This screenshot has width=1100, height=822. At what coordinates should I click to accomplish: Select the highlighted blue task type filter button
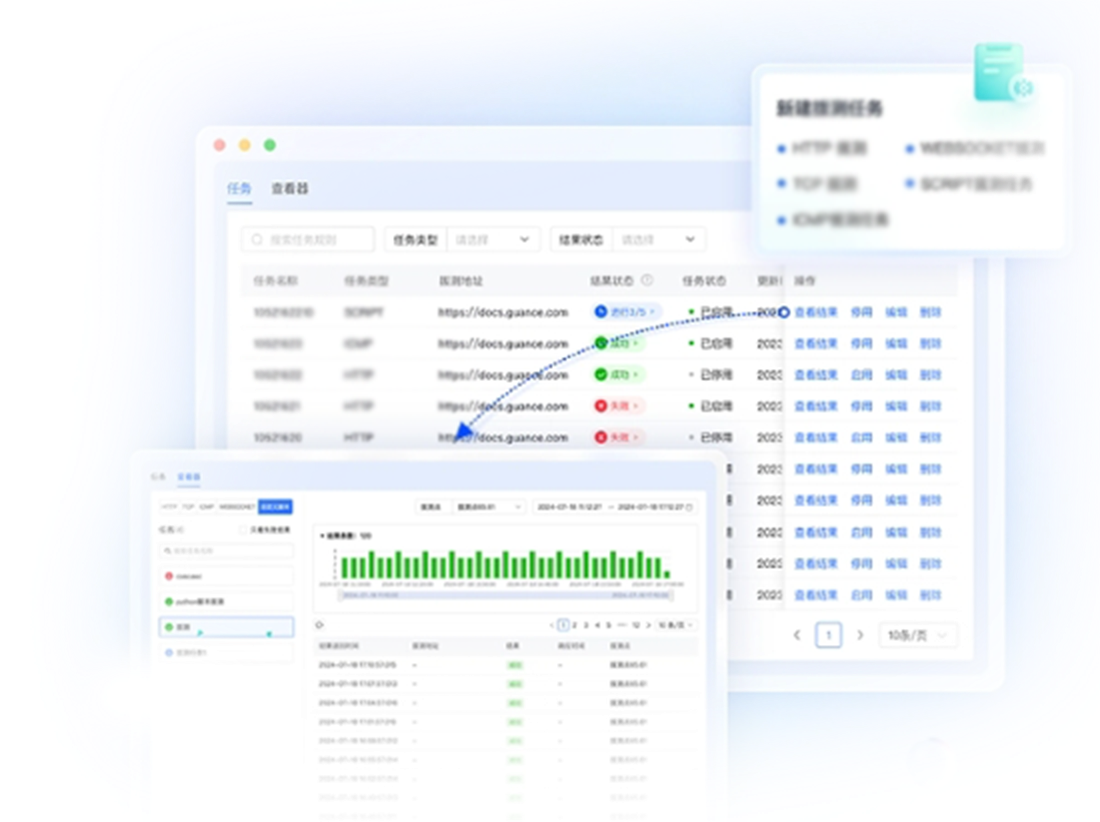click(275, 507)
